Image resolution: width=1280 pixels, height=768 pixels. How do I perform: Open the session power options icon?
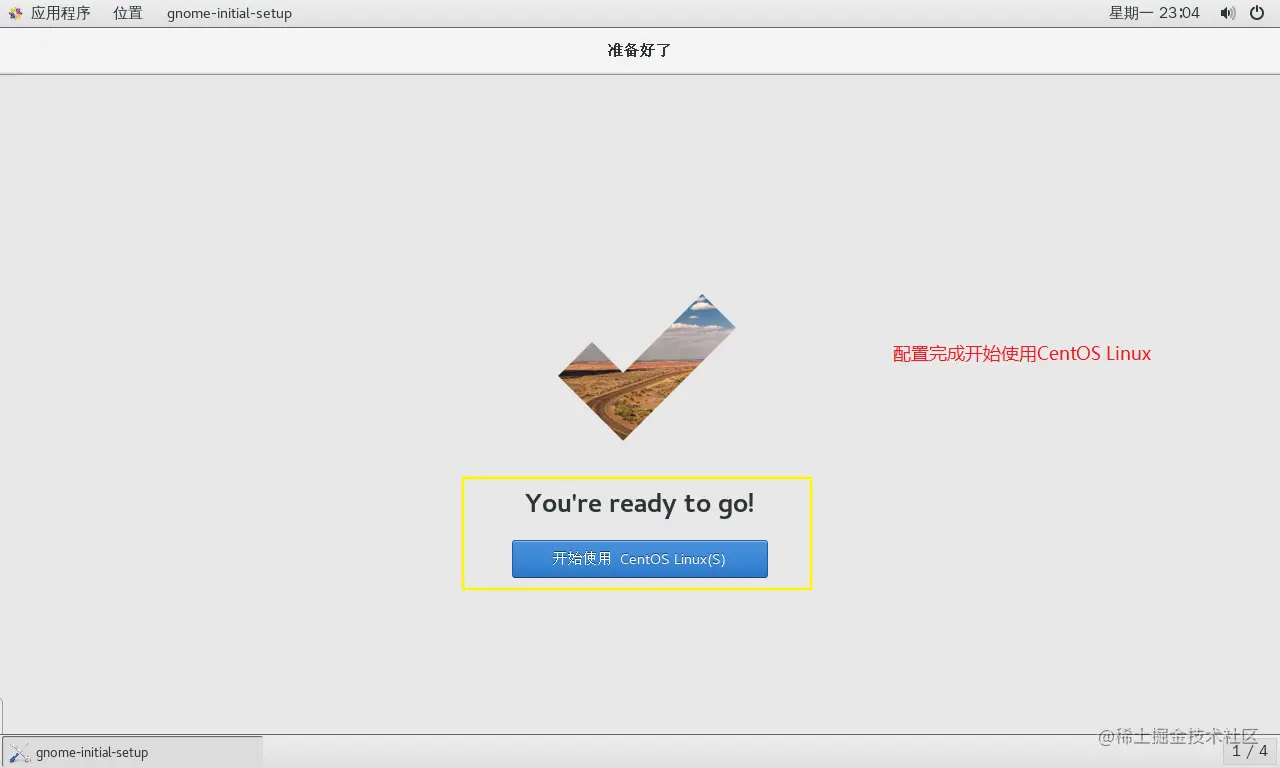tap(1256, 13)
